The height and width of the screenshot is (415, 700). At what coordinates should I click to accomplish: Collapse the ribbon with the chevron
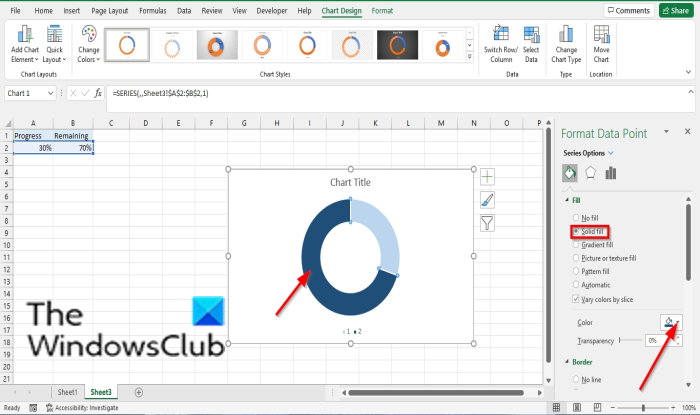click(x=688, y=72)
